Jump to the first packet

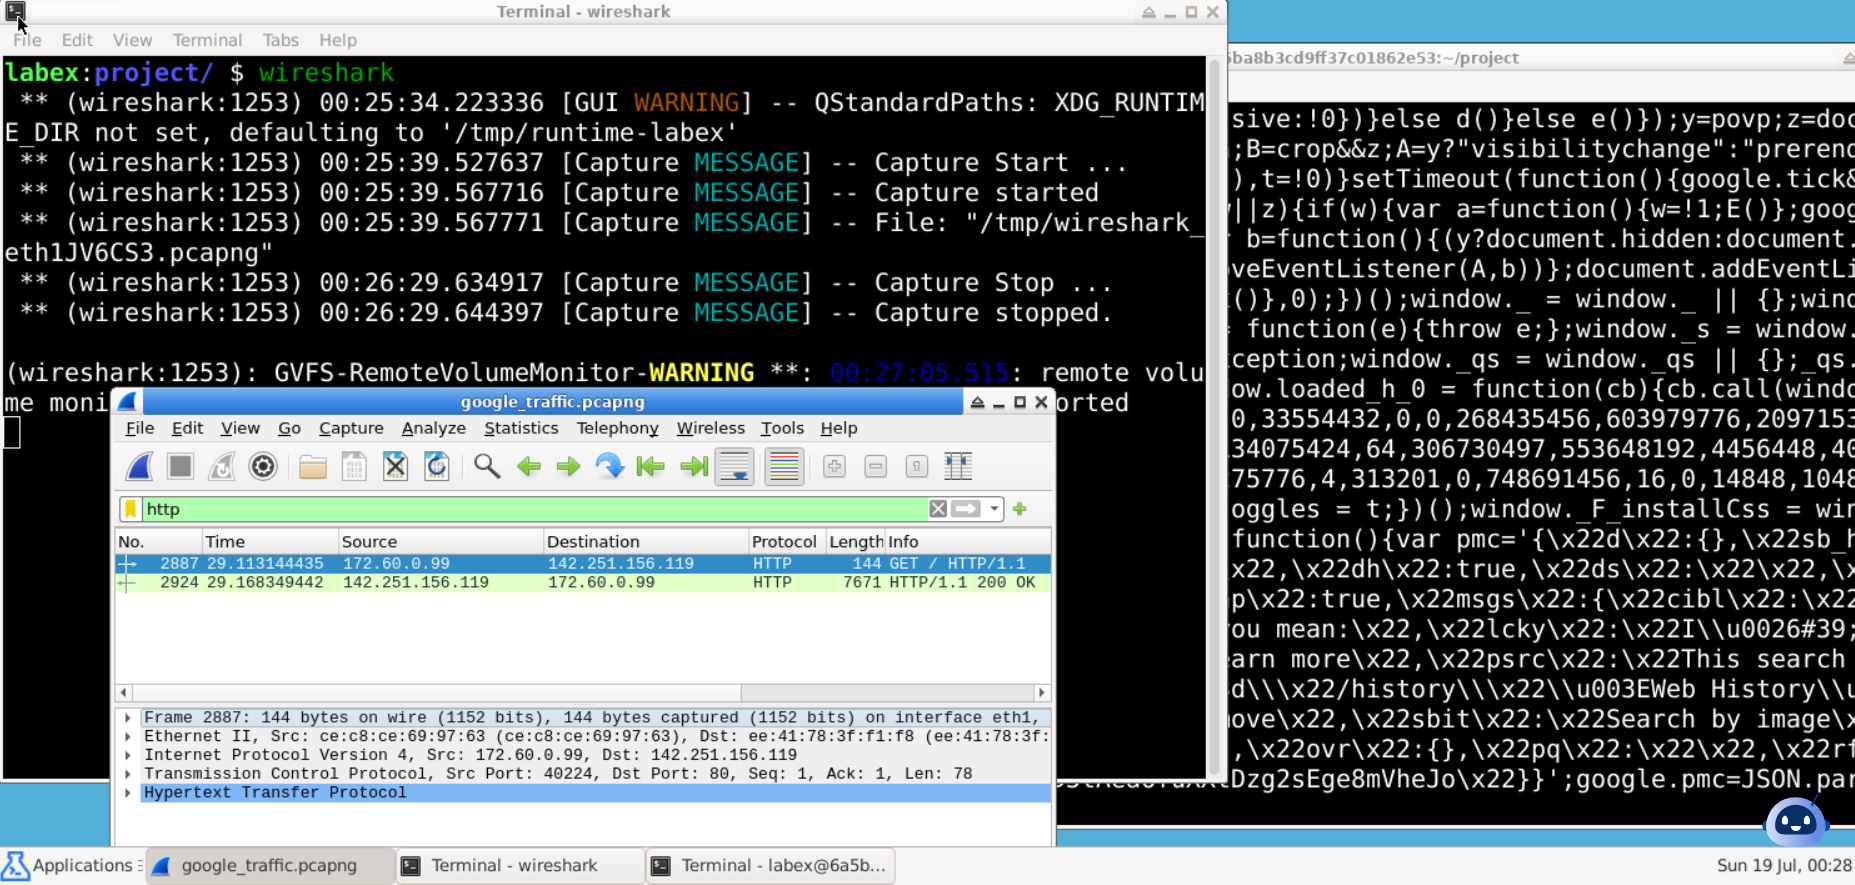pos(650,466)
